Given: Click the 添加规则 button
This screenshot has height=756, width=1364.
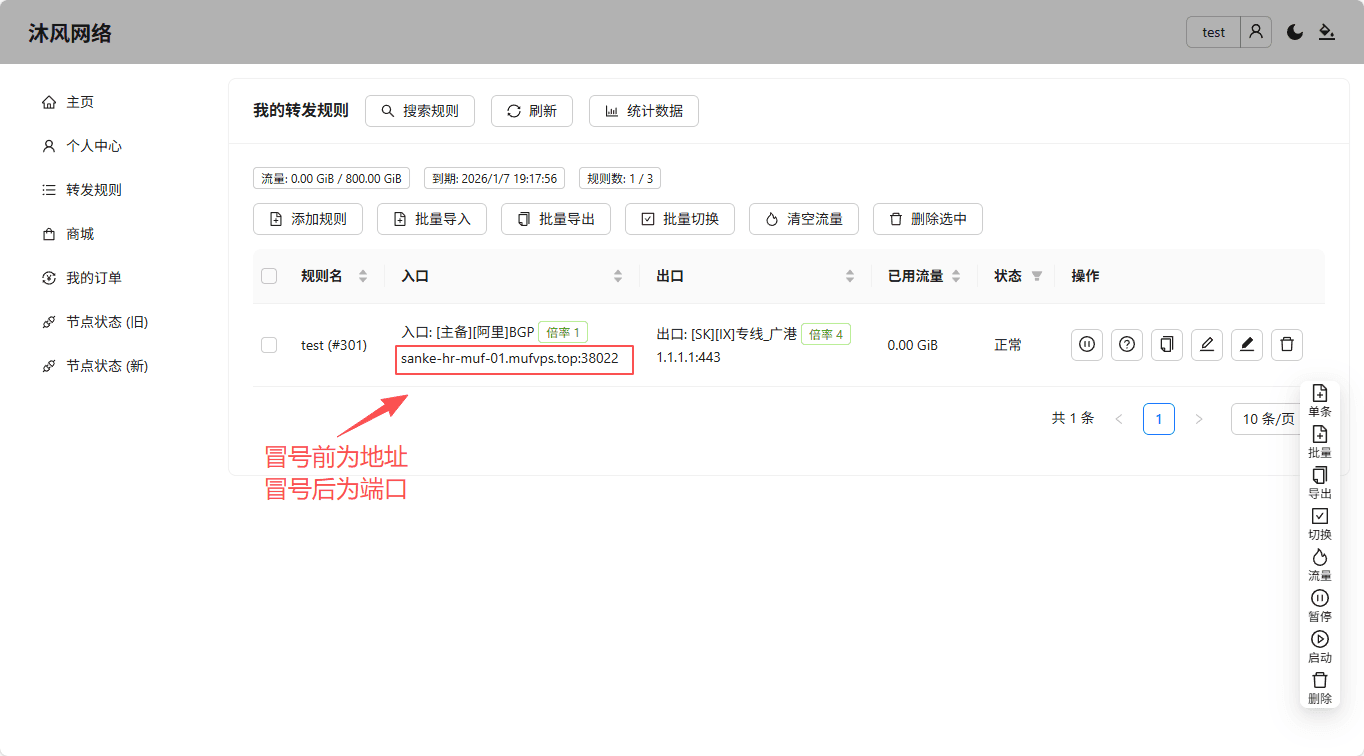Looking at the screenshot, I should [308, 219].
